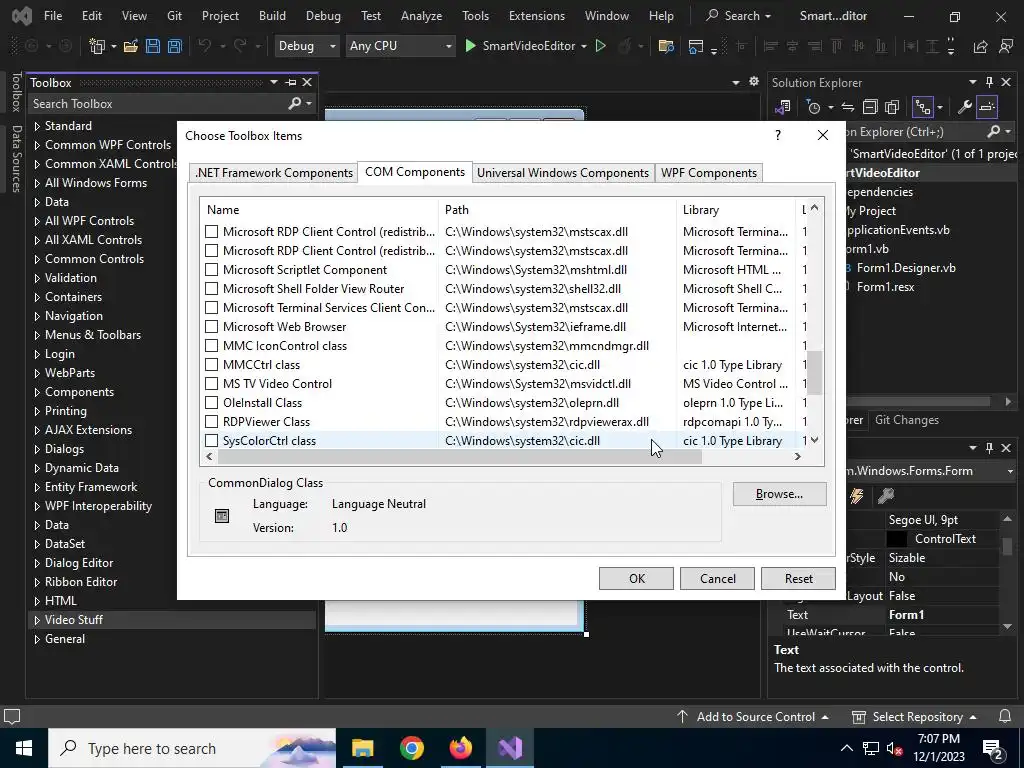Open Chrome from the taskbar
1024x768 pixels.
click(x=411, y=748)
